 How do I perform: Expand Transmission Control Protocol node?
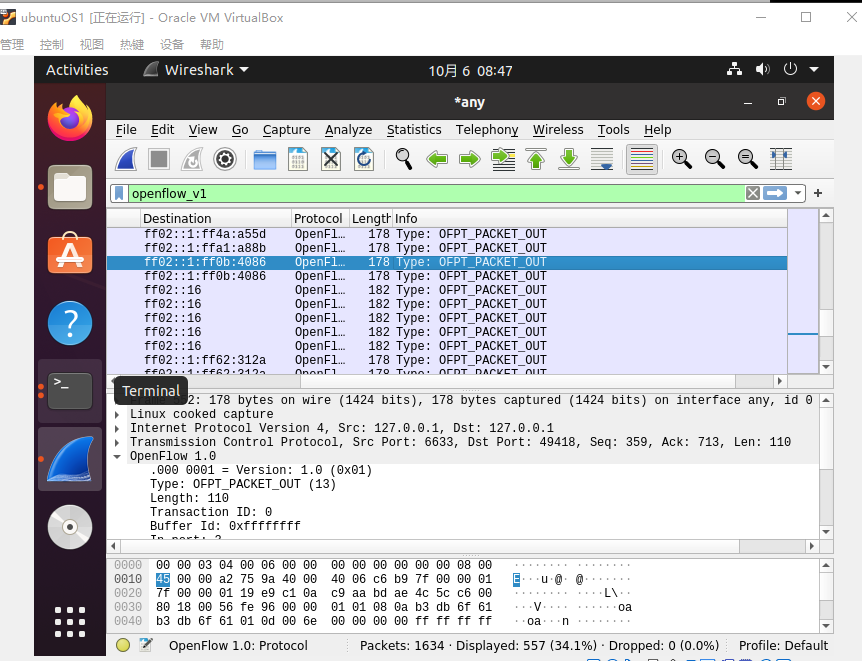pyautogui.click(x=117, y=442)
